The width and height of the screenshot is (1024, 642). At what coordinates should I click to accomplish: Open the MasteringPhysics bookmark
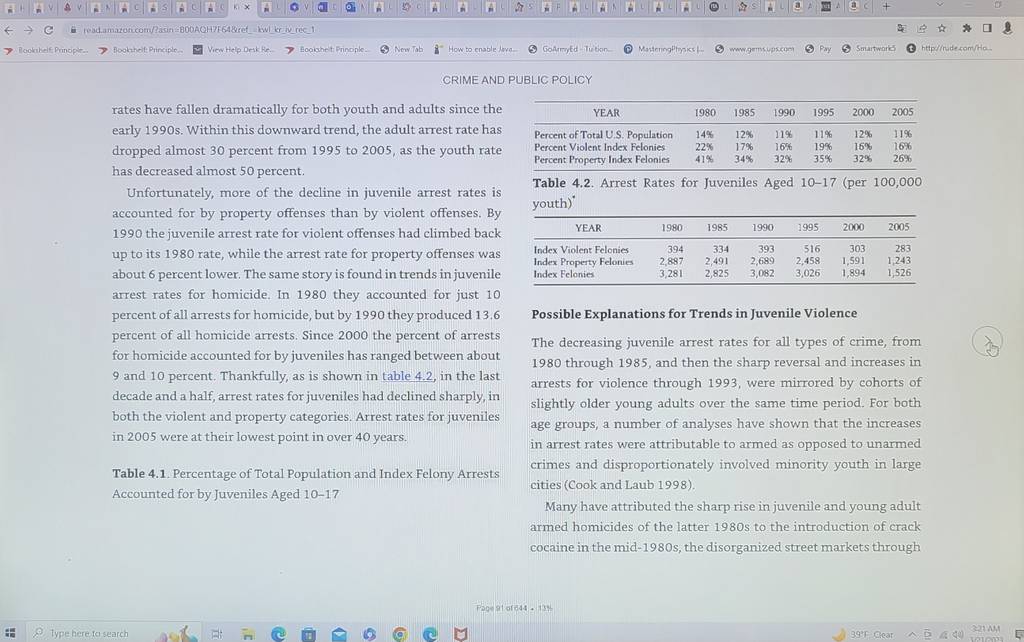point(664,49)
